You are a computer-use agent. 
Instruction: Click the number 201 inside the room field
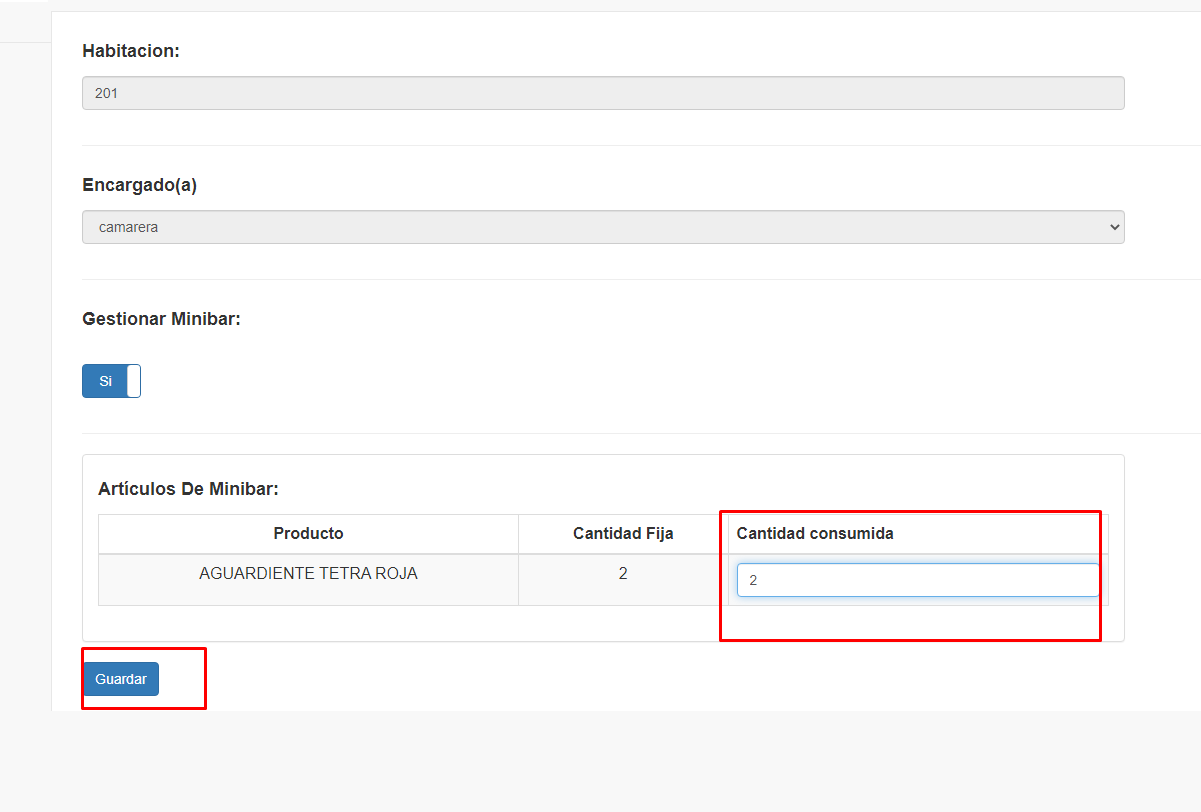(106, 93)
